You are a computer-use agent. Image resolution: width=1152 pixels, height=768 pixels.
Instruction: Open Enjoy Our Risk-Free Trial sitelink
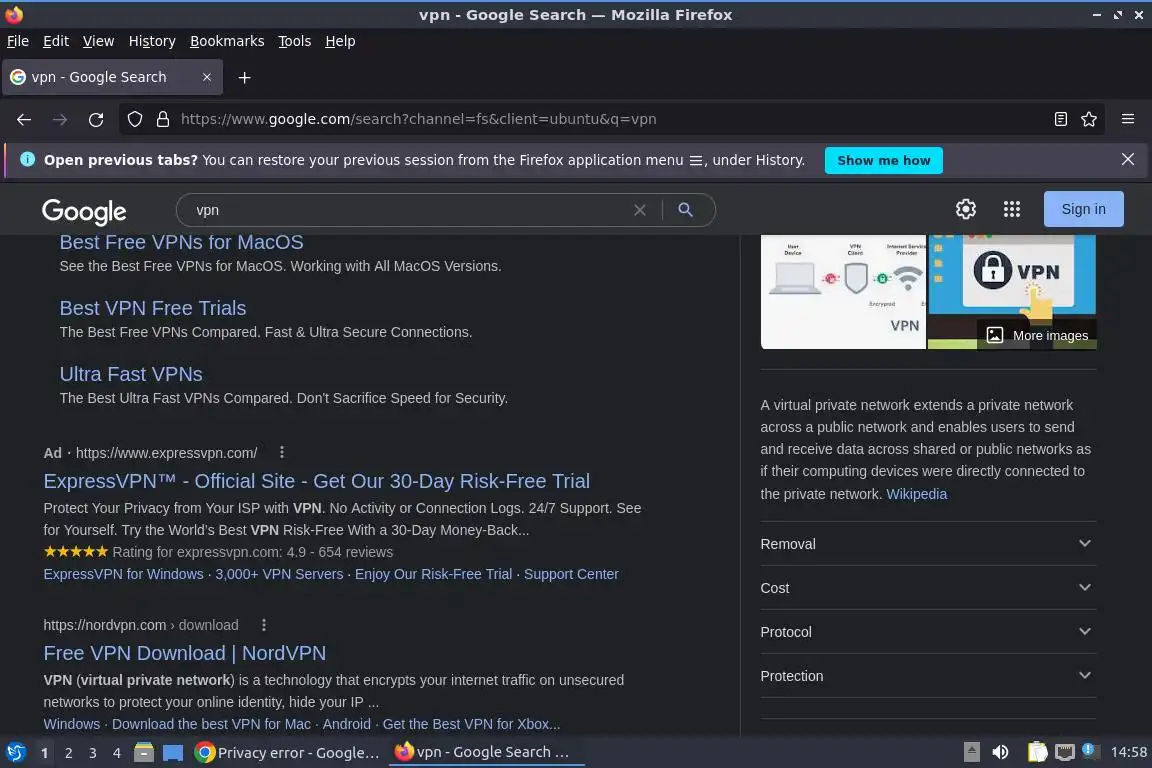tap(433, 574)
